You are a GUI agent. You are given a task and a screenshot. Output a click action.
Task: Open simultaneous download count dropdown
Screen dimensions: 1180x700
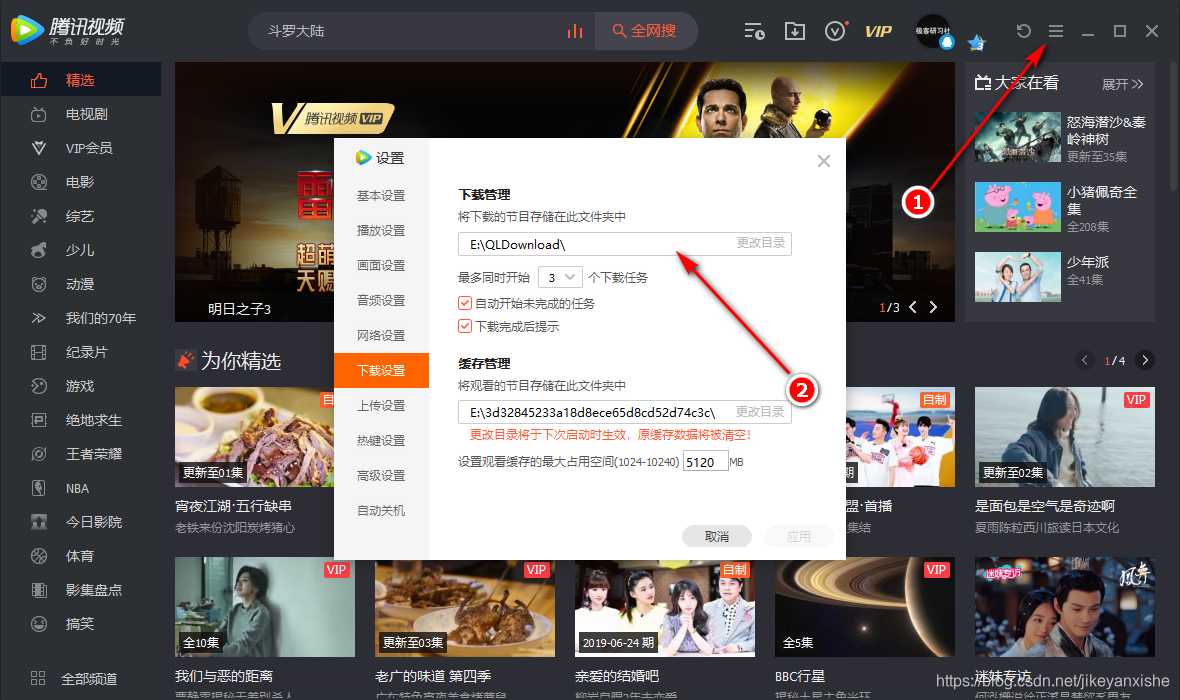[x=560, y=278]
